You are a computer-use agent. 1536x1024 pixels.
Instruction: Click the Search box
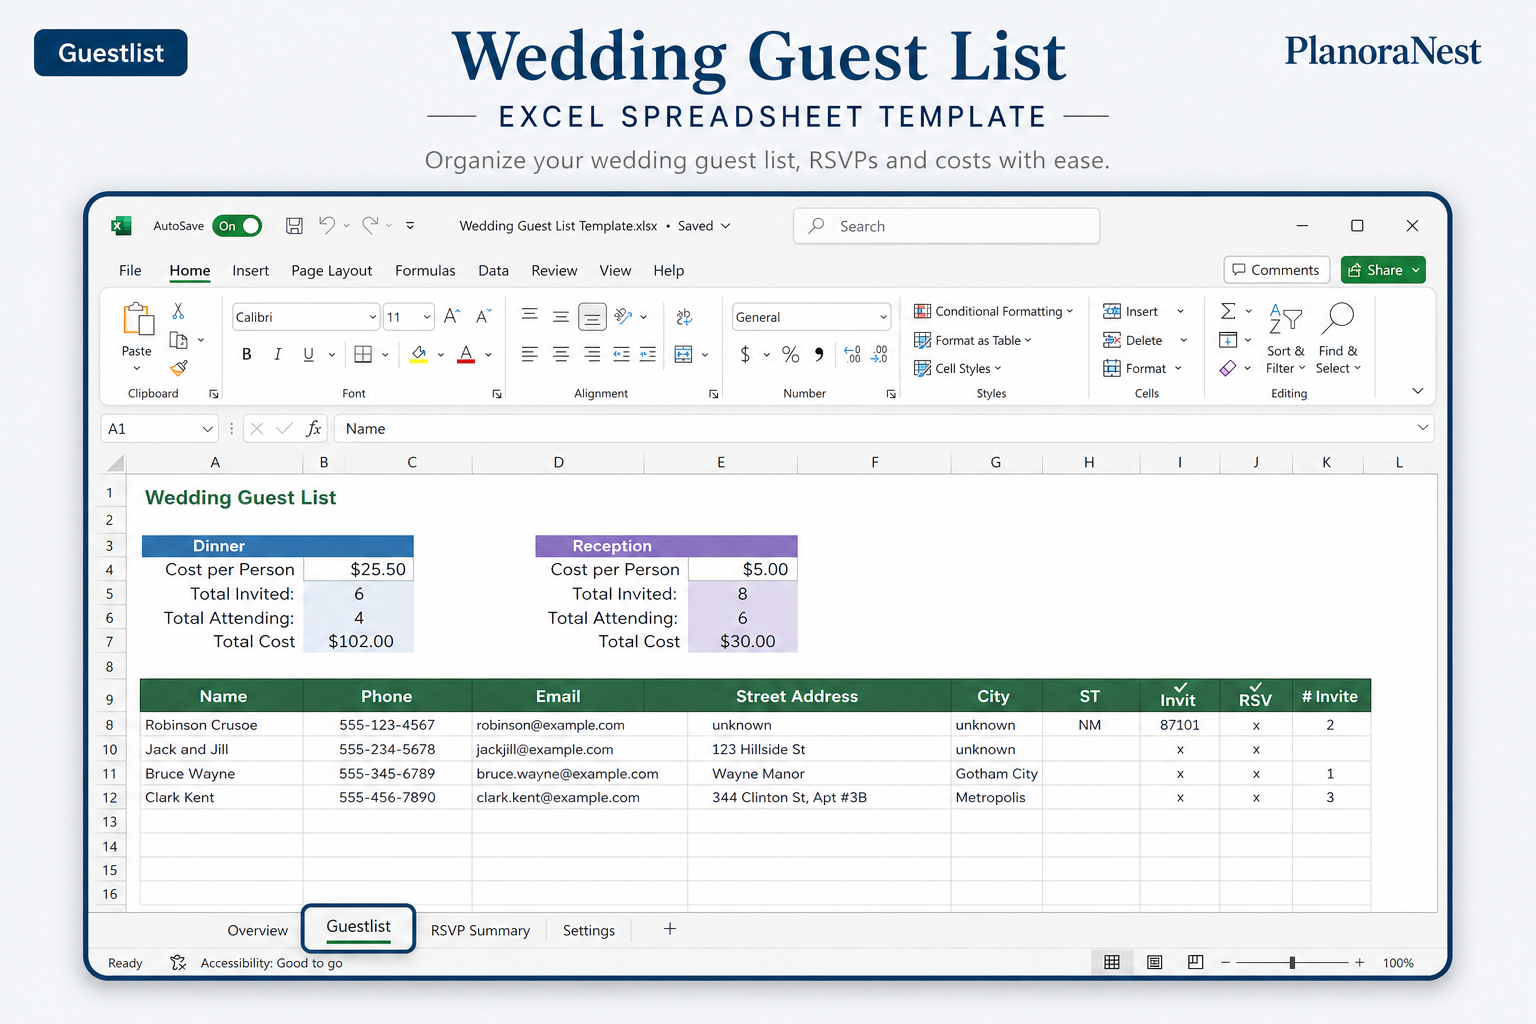pyautogui.click(x=946, y=226)
